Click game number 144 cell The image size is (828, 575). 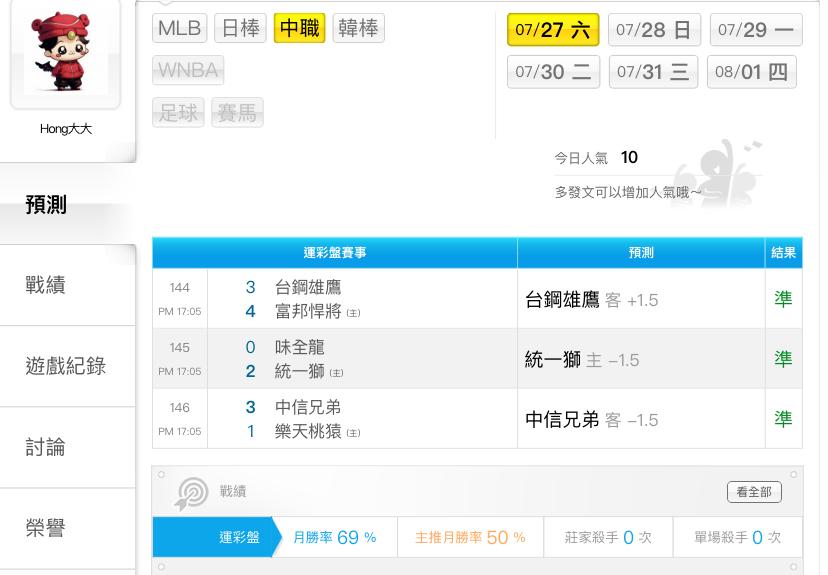point(180,288)
